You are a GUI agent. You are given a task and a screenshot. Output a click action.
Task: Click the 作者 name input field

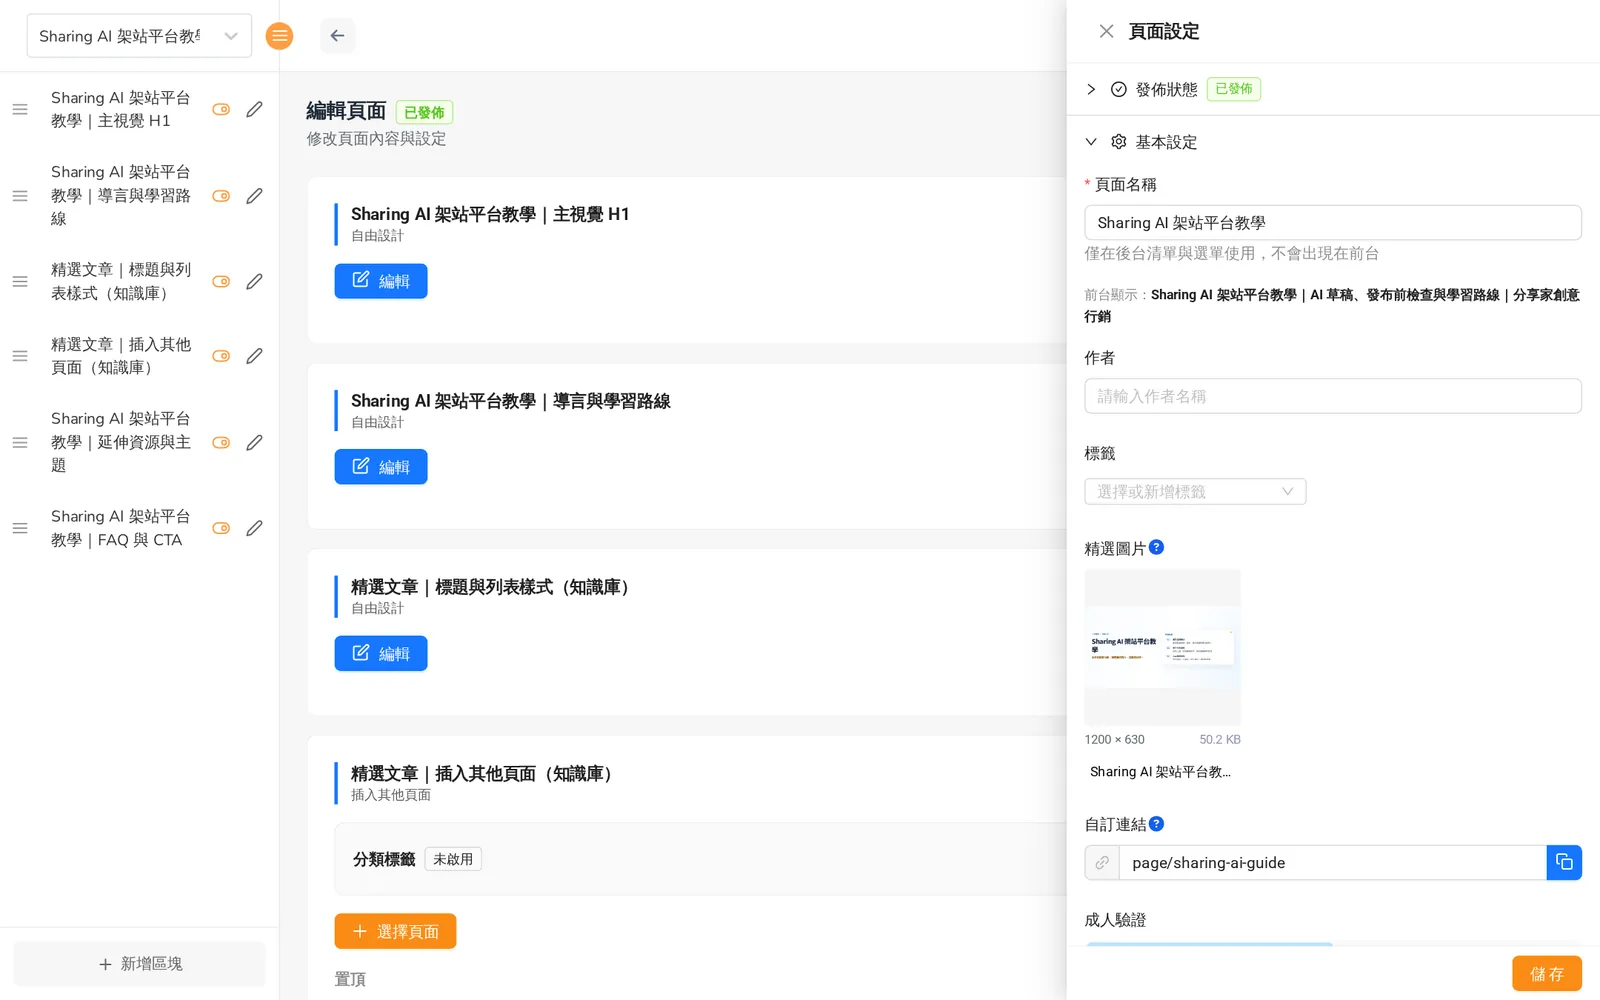1333,396
